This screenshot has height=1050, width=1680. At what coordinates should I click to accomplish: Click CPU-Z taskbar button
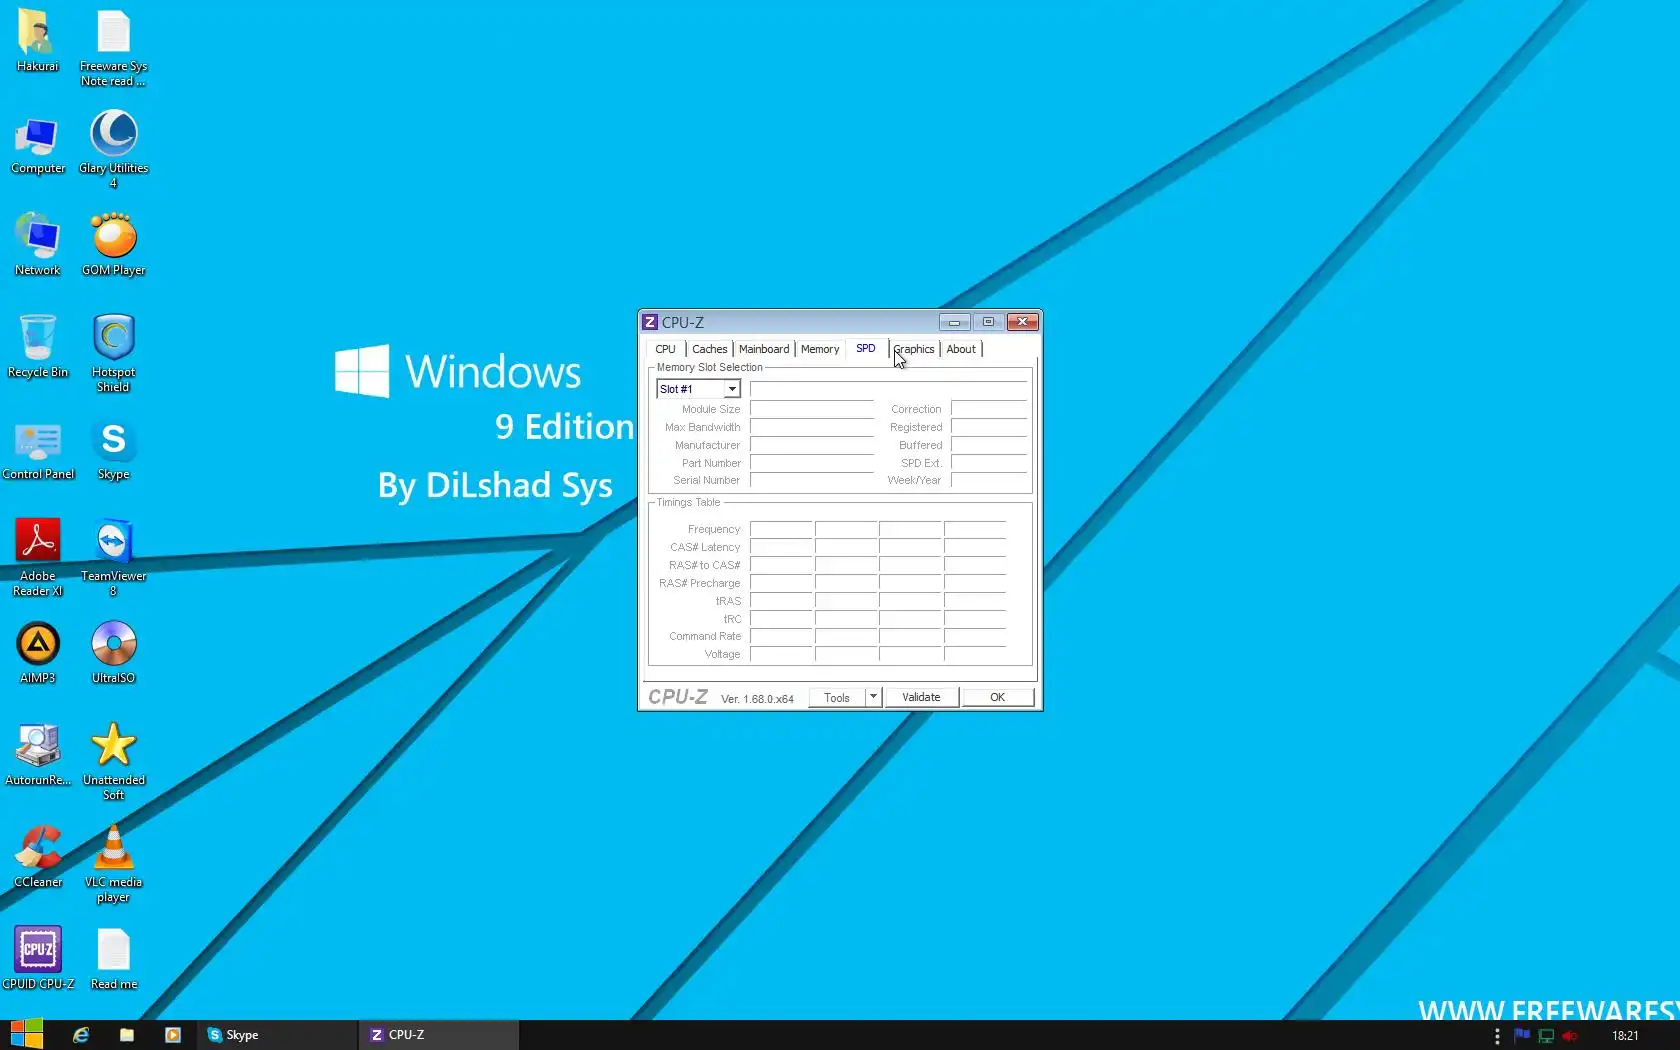click(x=439, y=1035)
